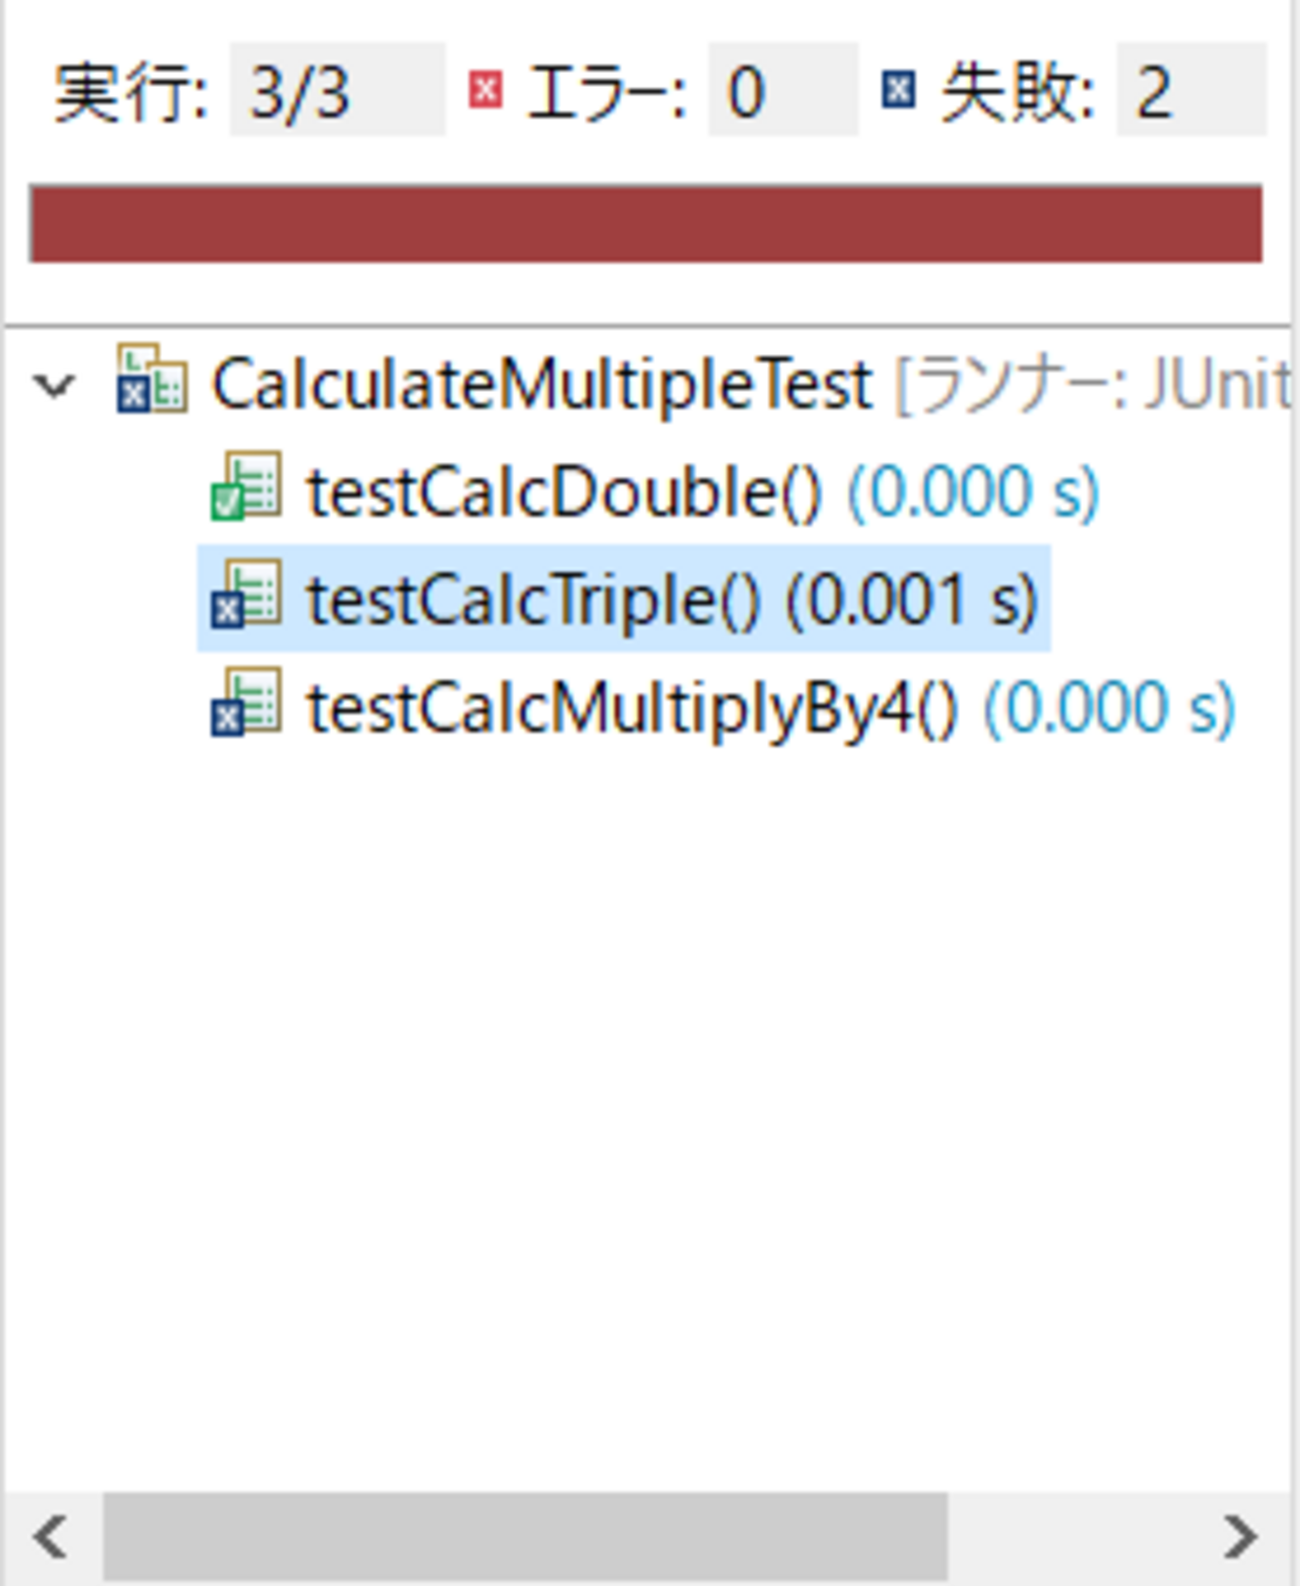Screen dimensions: 1300x1586
Task: Click the passed test icon beside testCalcDouble()
Action: click(x=245, y=486)
